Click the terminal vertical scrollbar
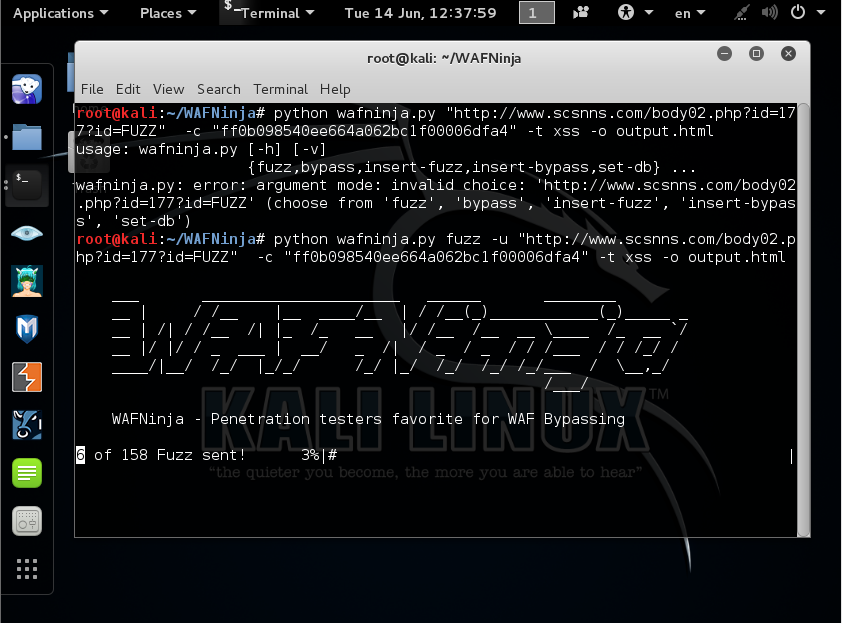This screenshot has width=842, height=623. (x=803, y=320)
